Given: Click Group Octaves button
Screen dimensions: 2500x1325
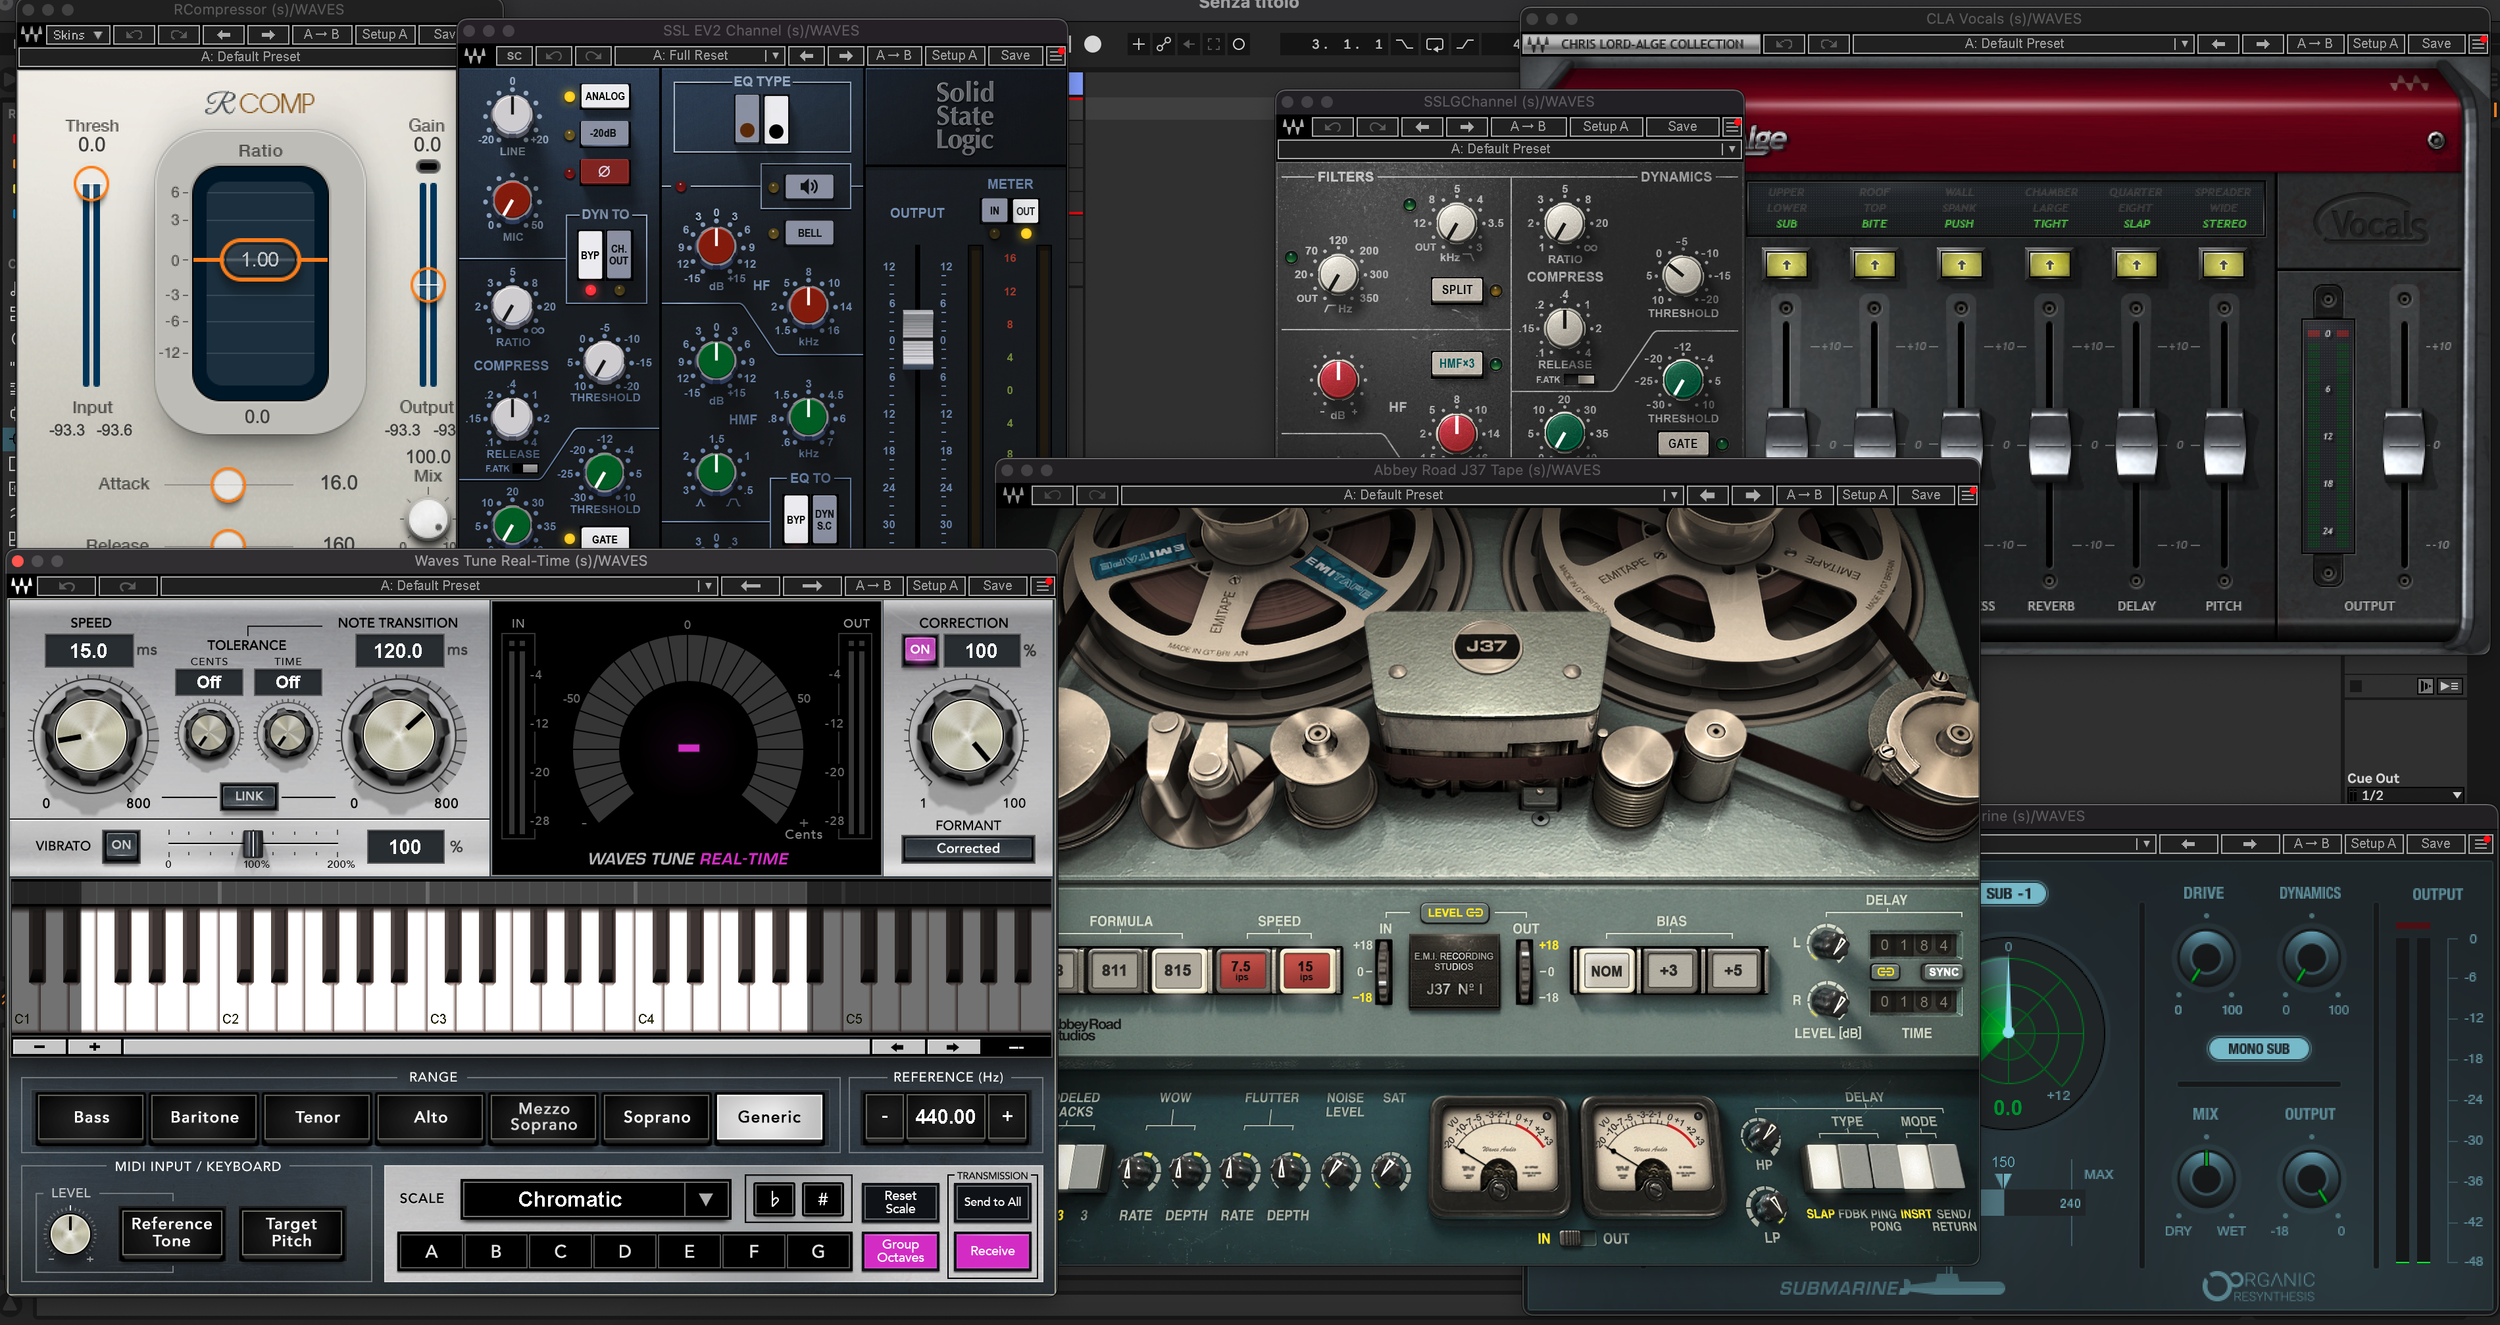Looking at the screenshot, I should coord(900,1251).
